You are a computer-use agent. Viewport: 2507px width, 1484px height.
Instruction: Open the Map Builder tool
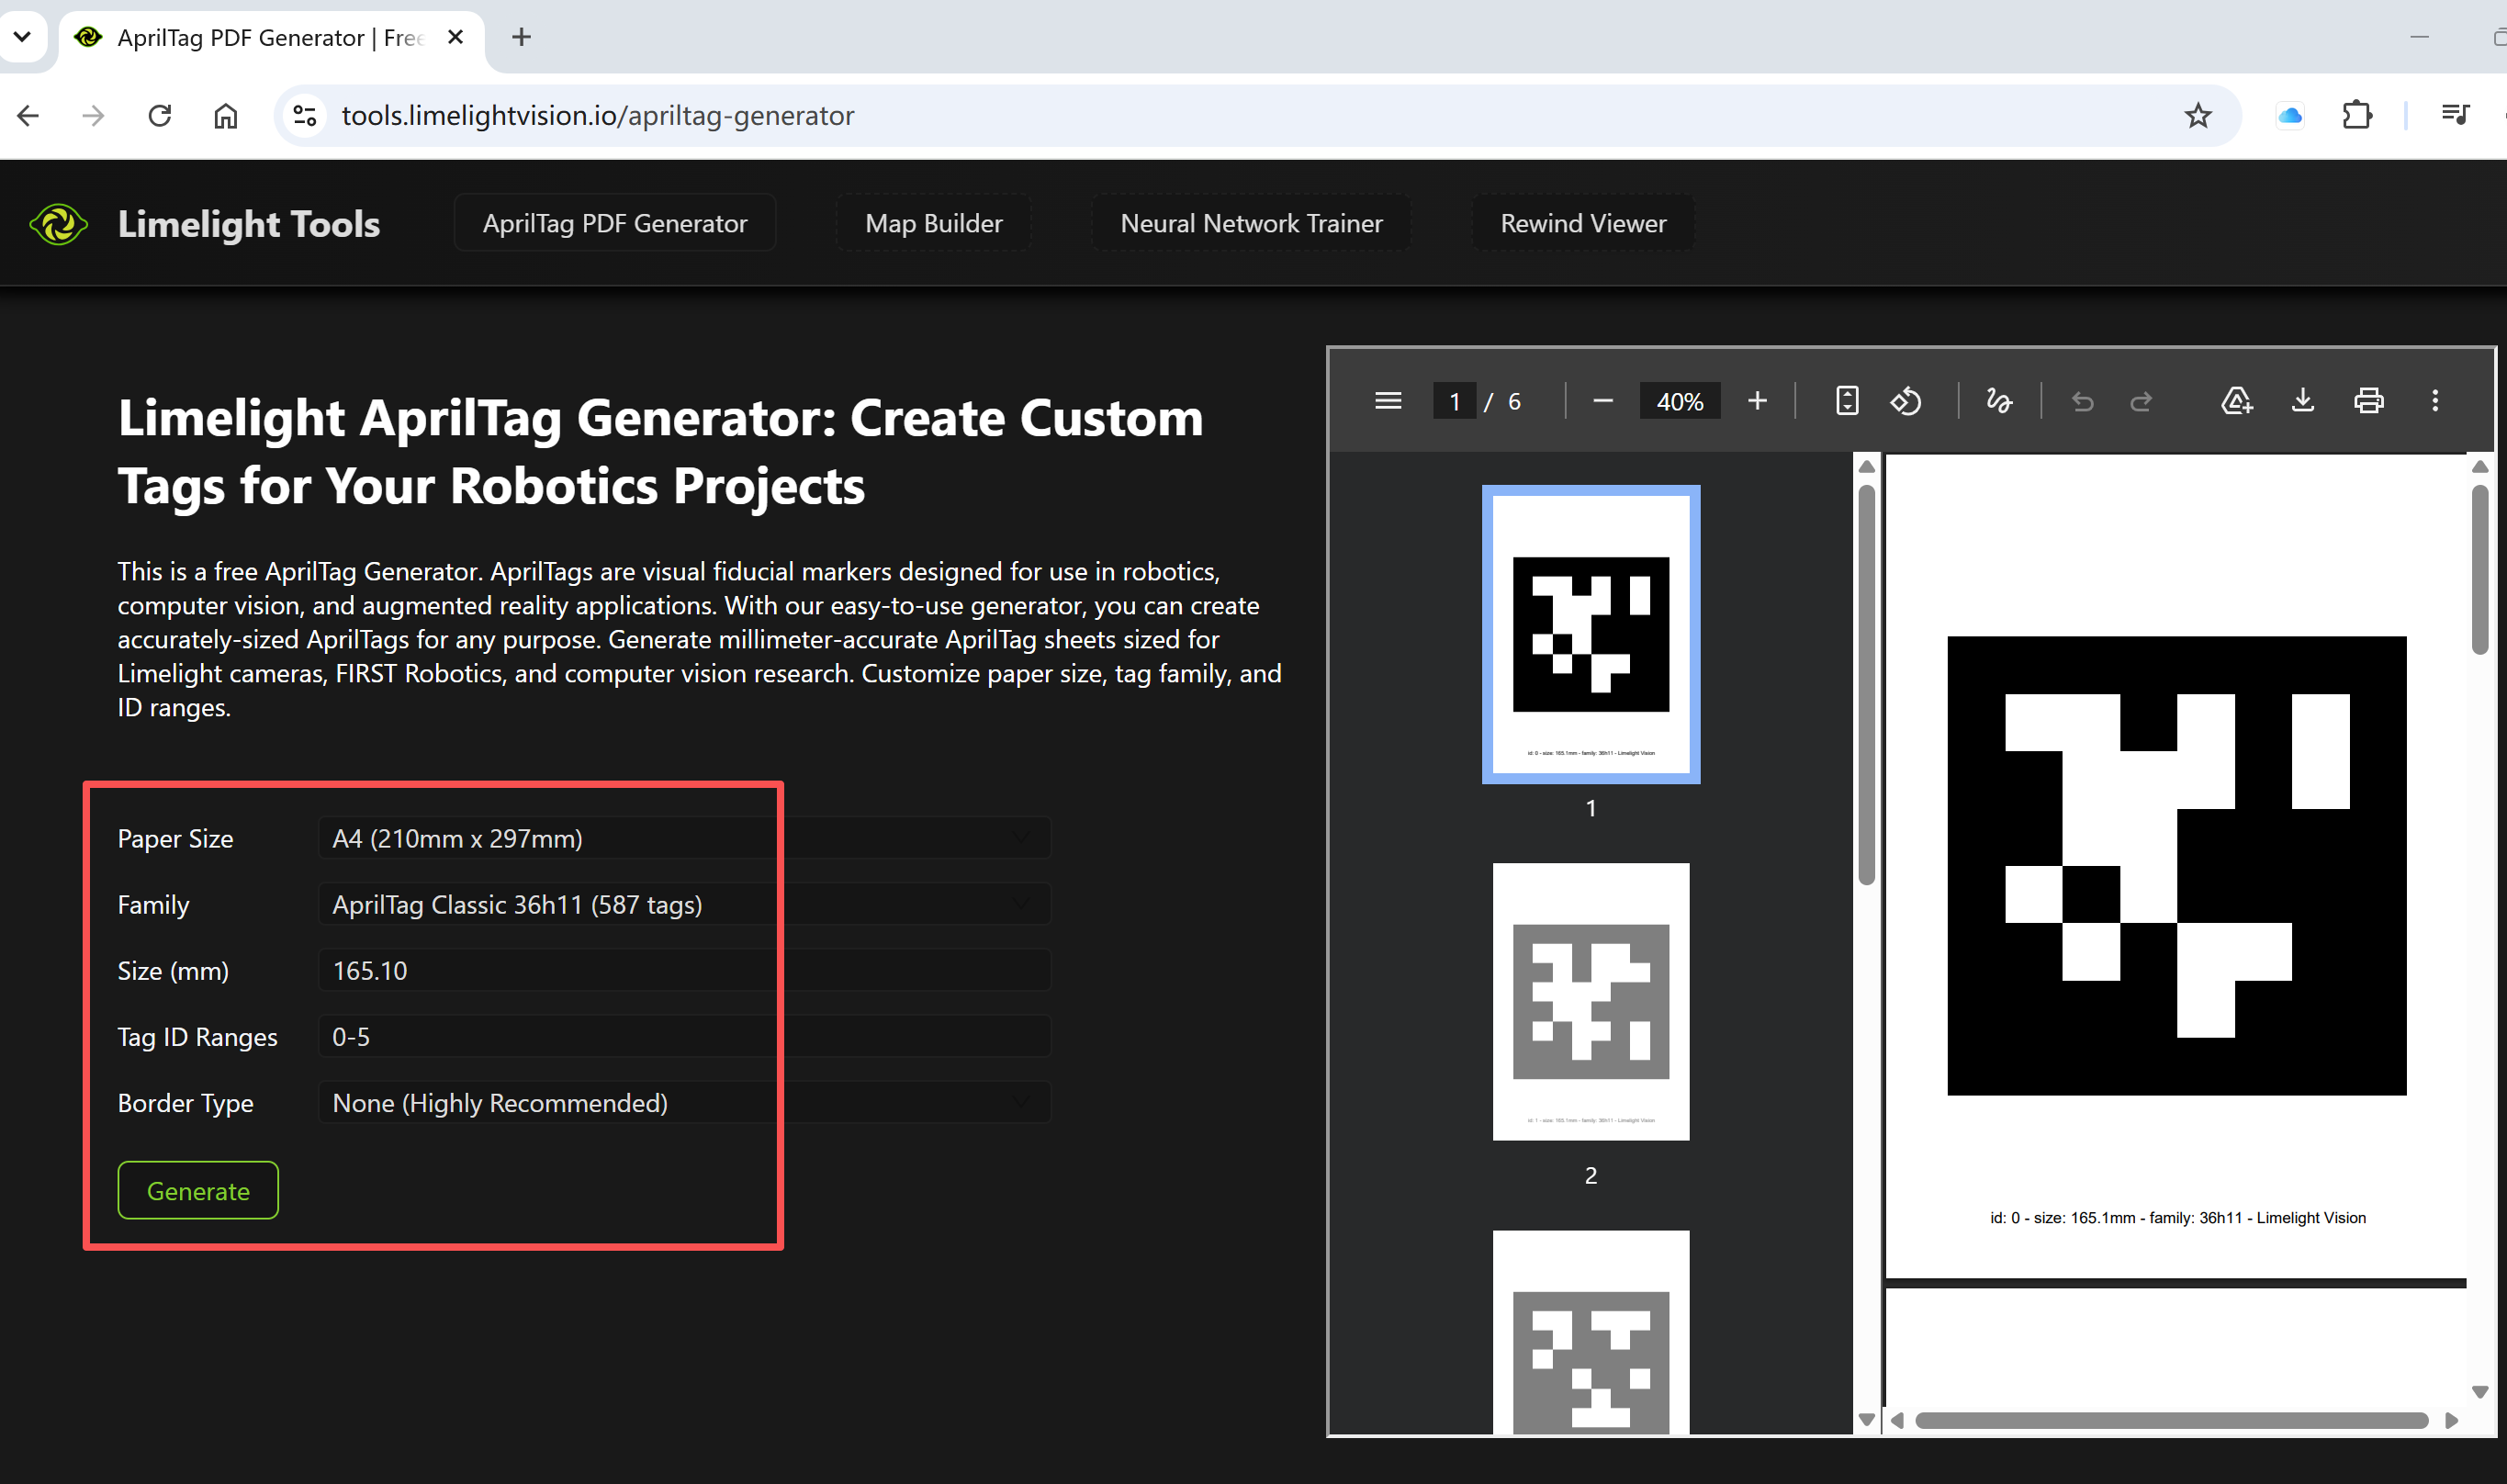933,223
